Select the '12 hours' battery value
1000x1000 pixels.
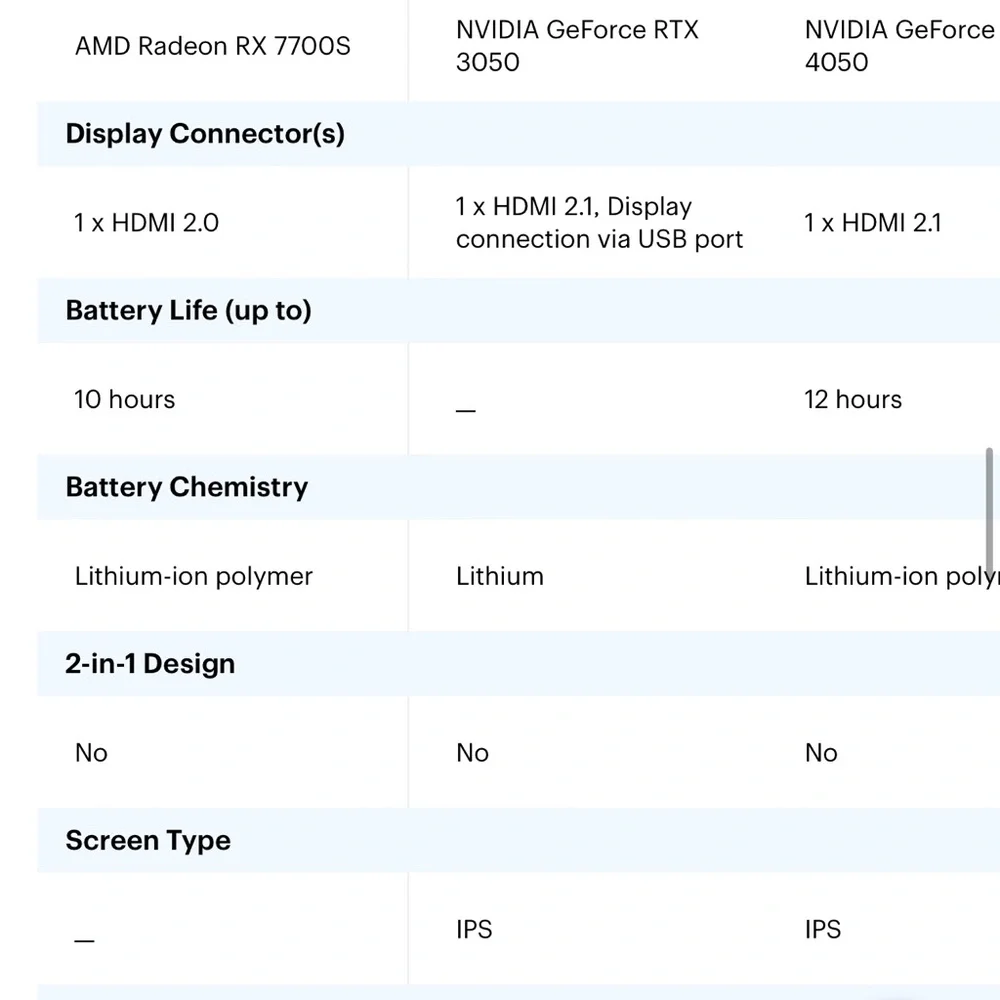click(853, 399)
